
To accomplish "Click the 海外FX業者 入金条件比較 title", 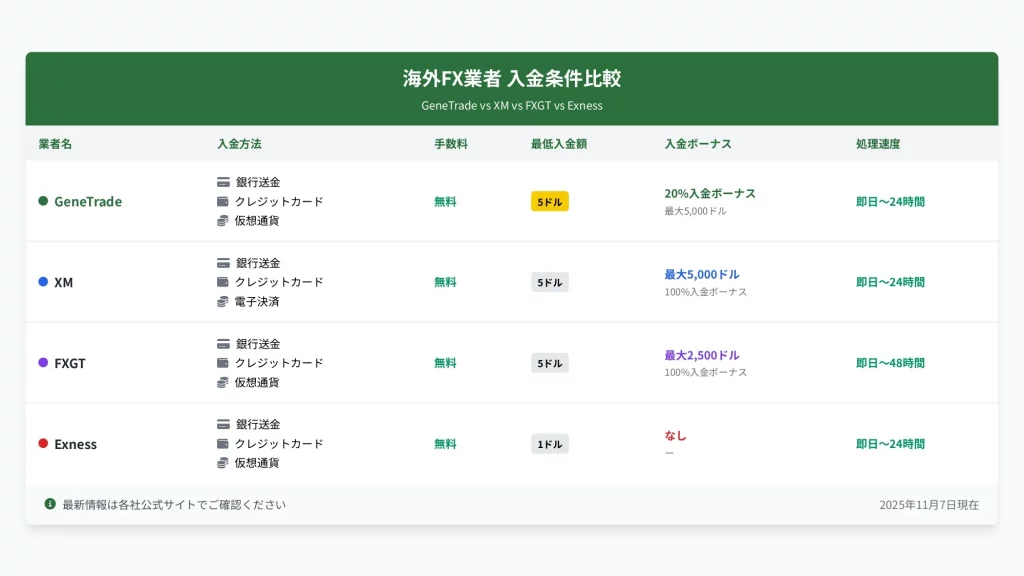I will (x=512, y=79).
